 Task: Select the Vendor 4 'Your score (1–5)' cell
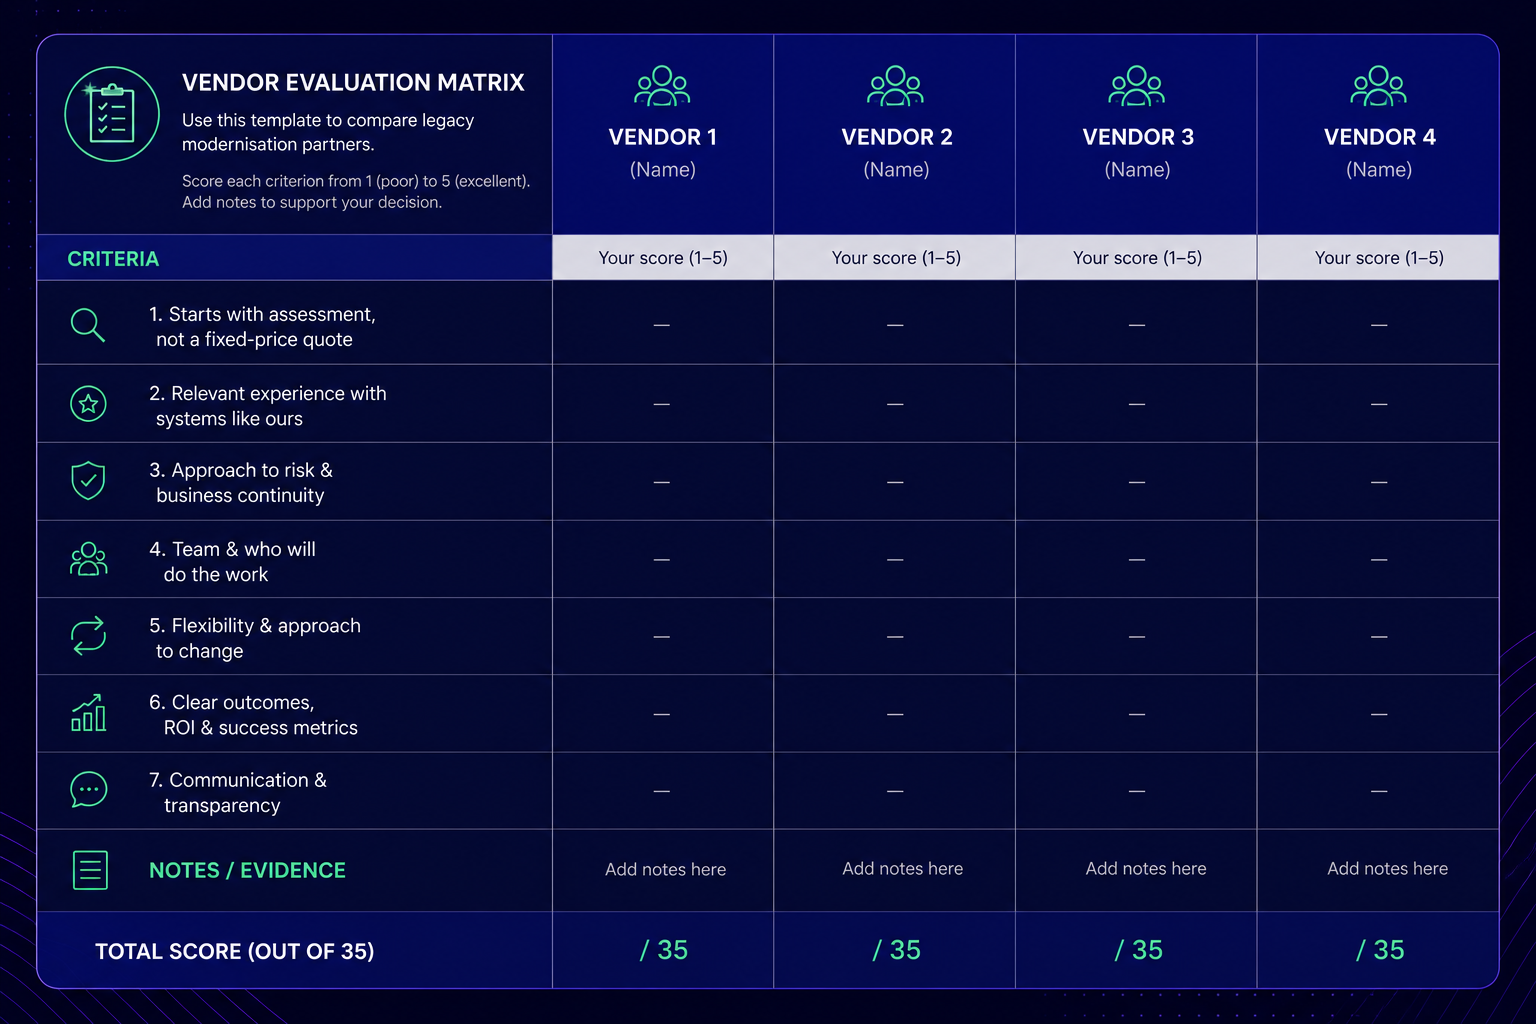click(1378, 258)
